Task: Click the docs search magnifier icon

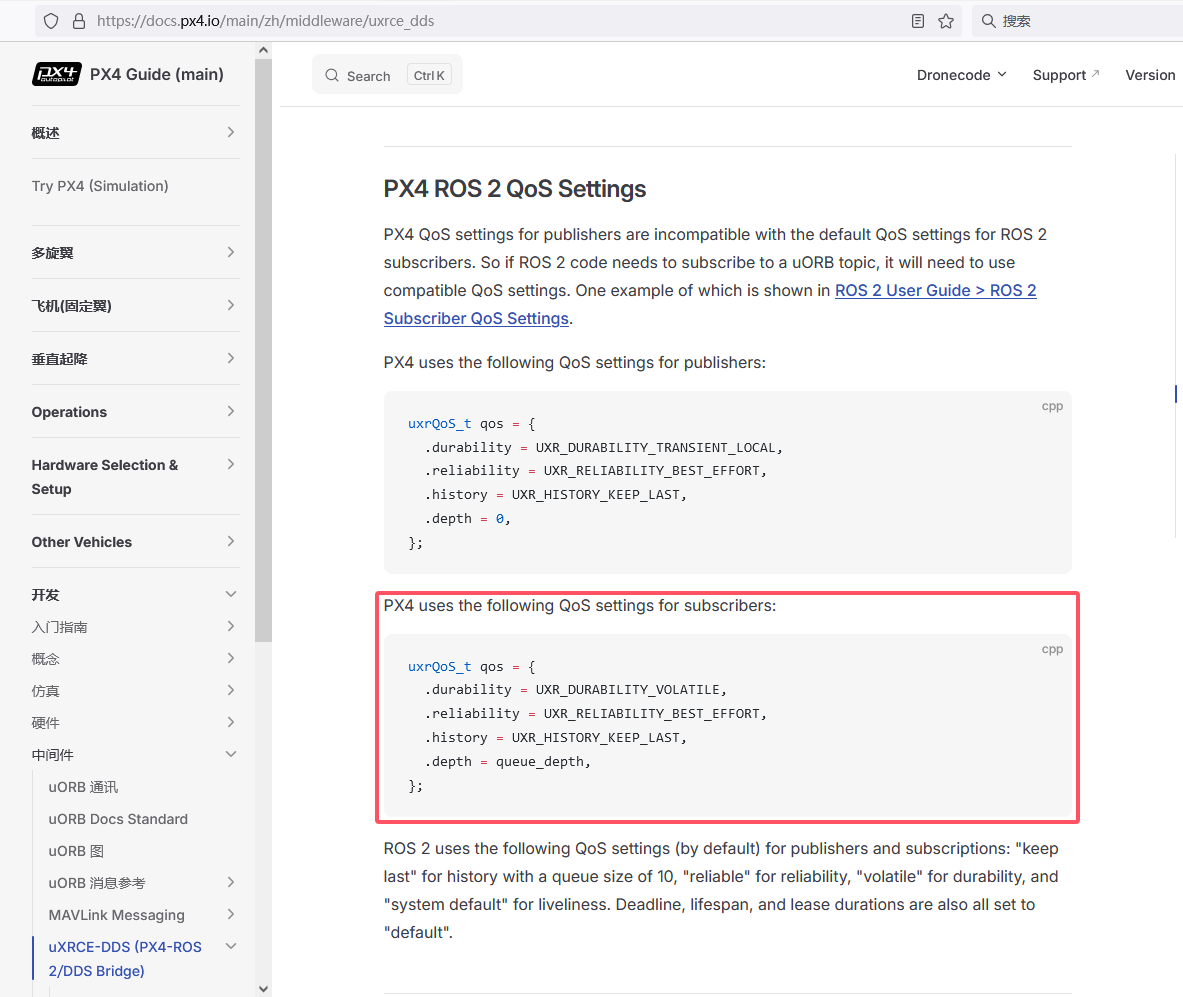Action: tap(332, 75)
